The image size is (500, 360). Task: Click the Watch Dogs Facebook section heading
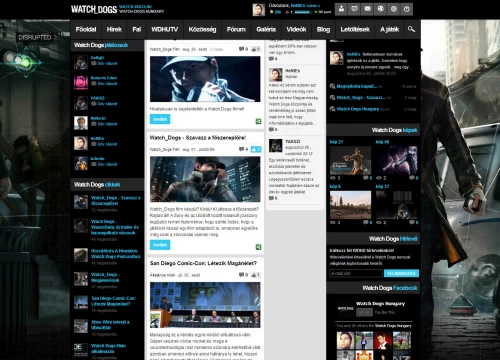tap(390, 288)
